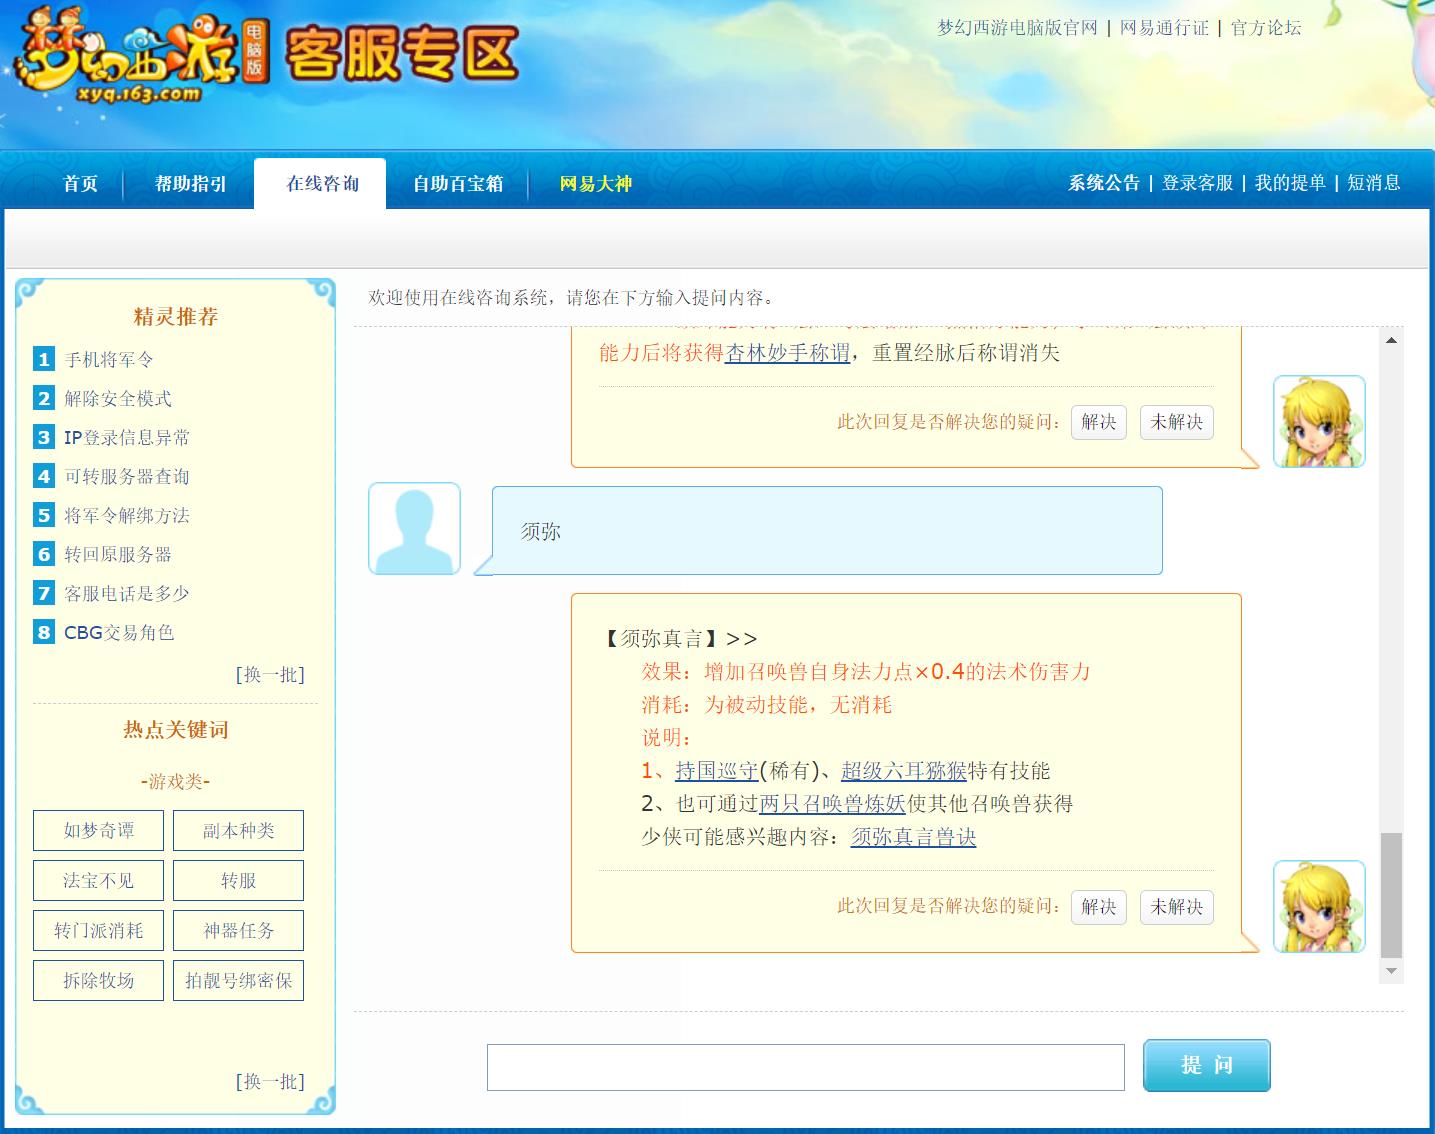The width and height of the screenshot is (1435, 1134).
Task: Switch to the 自助百宝箱 tab
Action: (457, 183)
